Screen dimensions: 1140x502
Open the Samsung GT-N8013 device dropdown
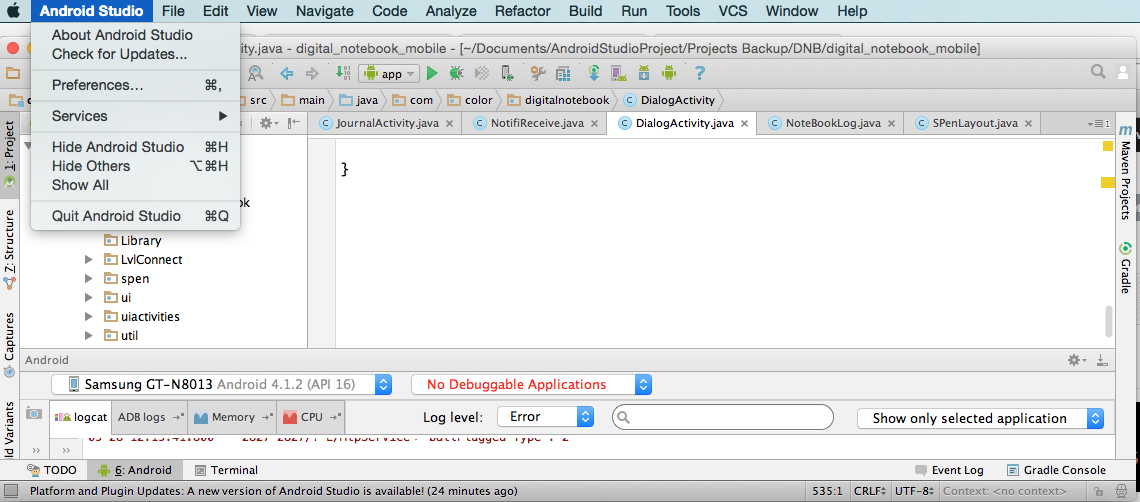pyautogui.click(x=222, y=384)
